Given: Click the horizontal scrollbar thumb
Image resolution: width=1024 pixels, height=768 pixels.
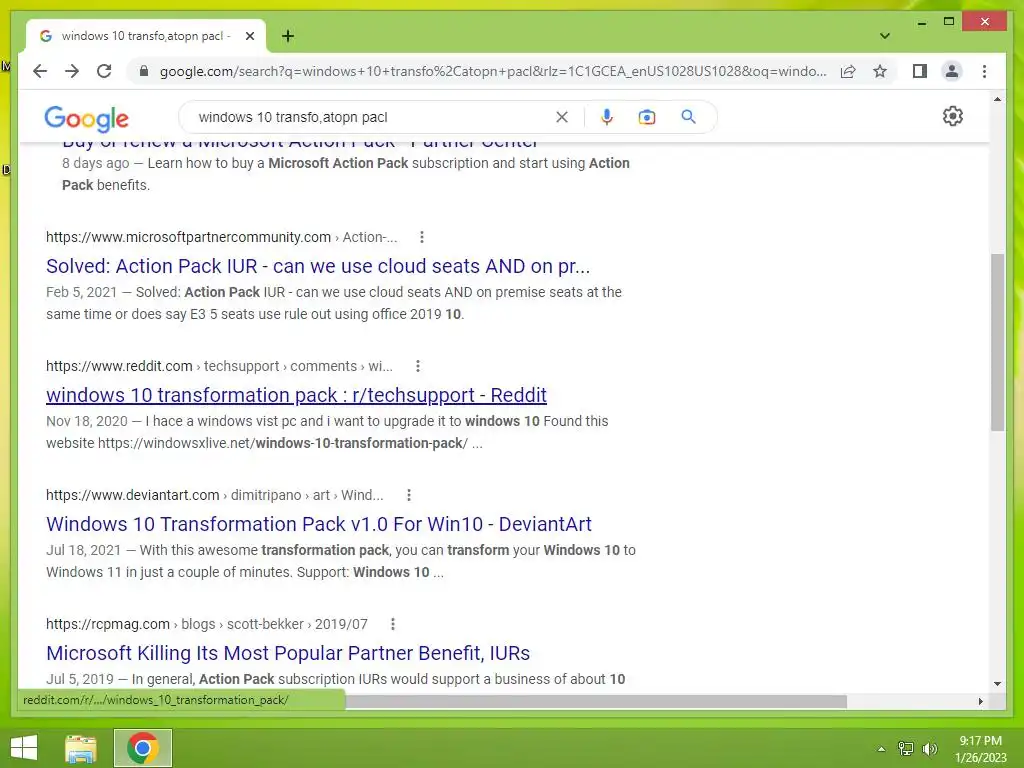Looking at the screenshot, I should 596,701.
